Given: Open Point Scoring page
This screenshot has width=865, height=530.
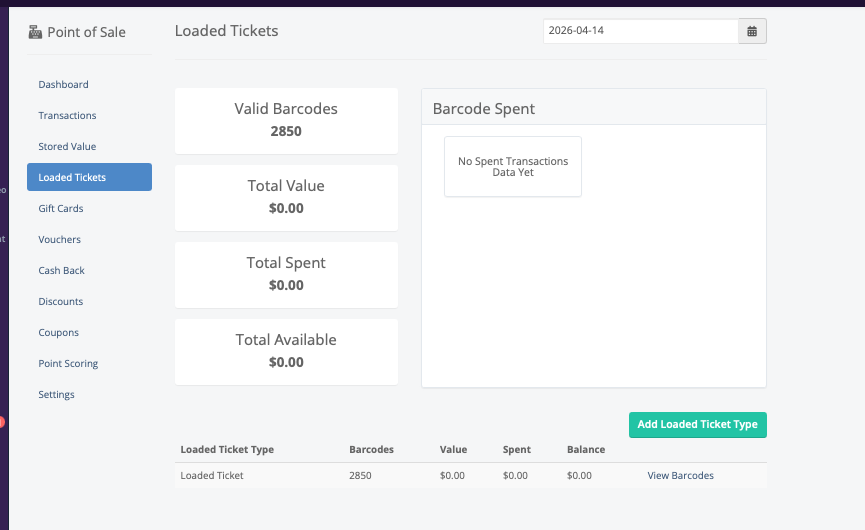Looking at the screenshot, I should tap(68, 364).
